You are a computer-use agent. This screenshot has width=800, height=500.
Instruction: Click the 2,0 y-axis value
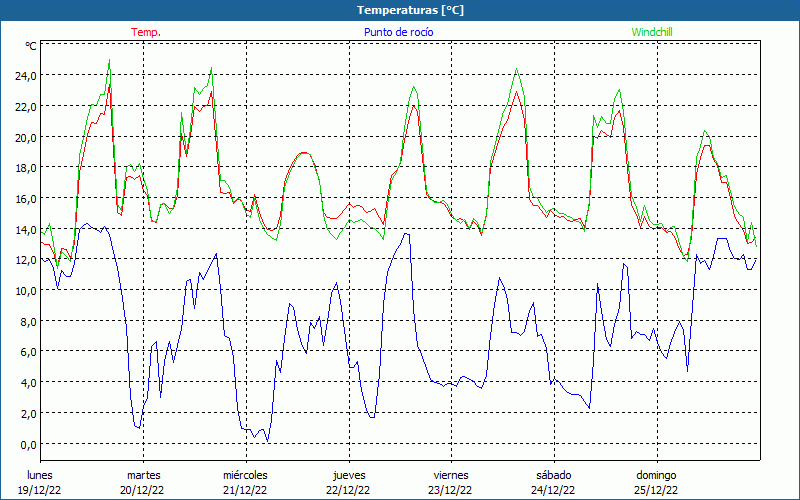[x=29, y=413]
